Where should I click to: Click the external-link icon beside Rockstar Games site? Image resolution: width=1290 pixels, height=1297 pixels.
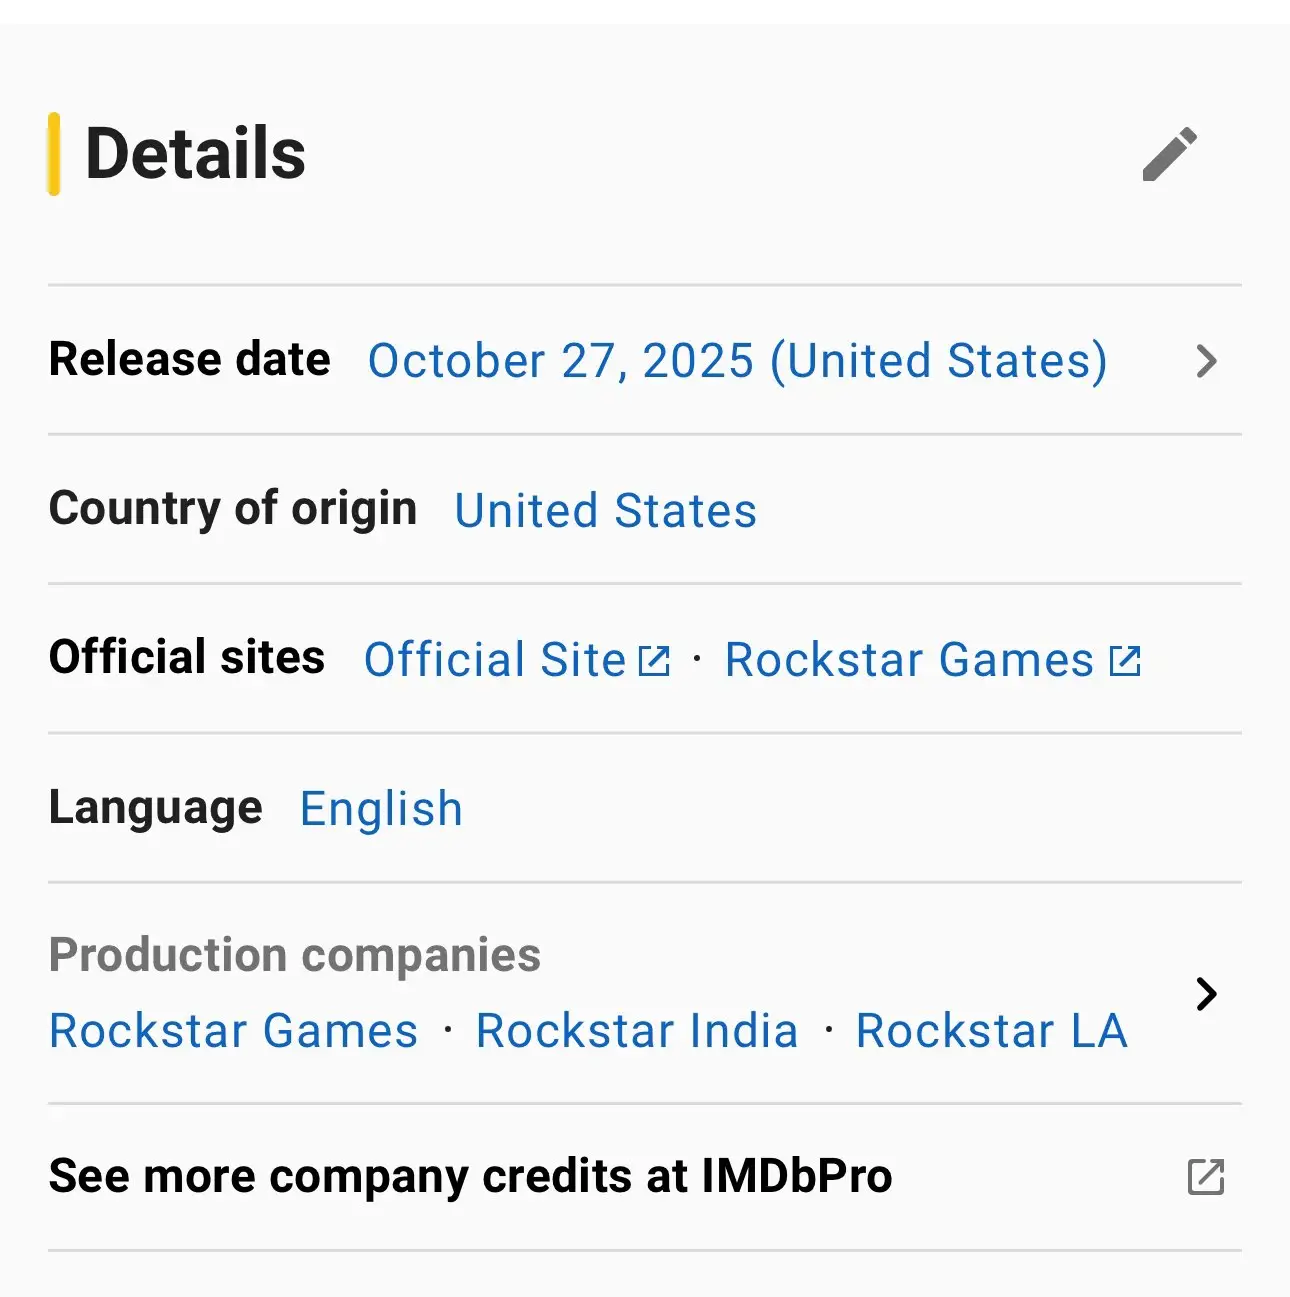coord(1124,660)
